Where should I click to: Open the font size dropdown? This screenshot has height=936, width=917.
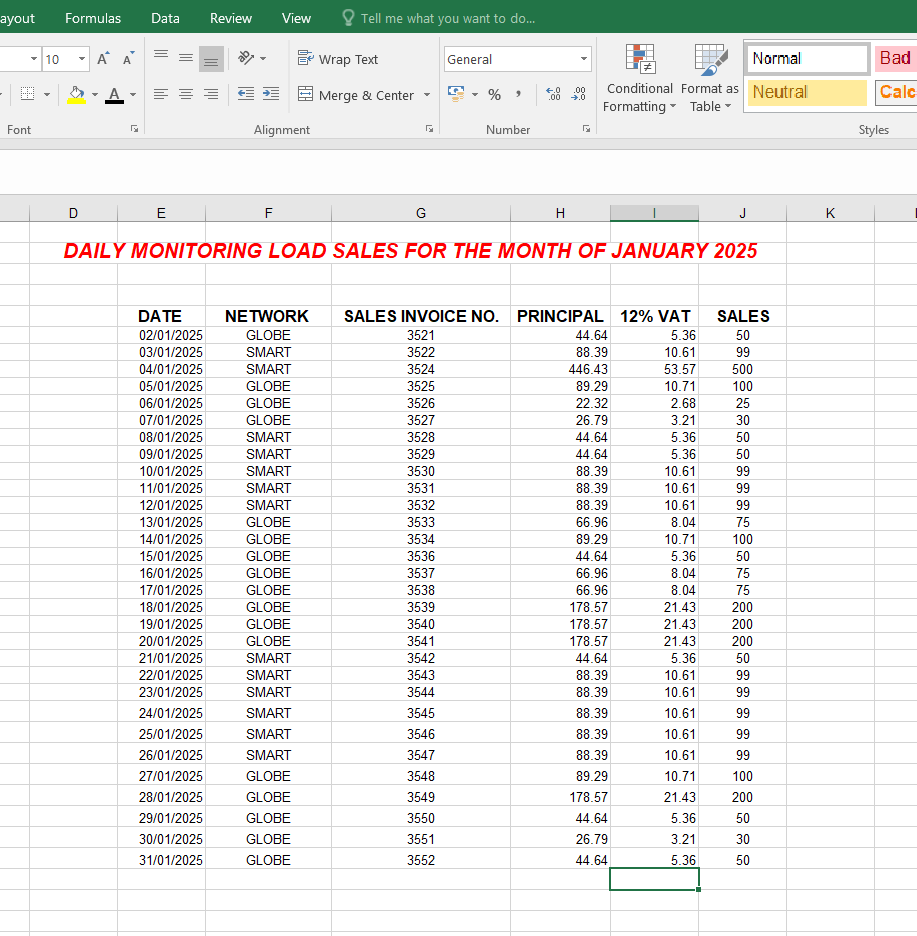pos(82,59)
